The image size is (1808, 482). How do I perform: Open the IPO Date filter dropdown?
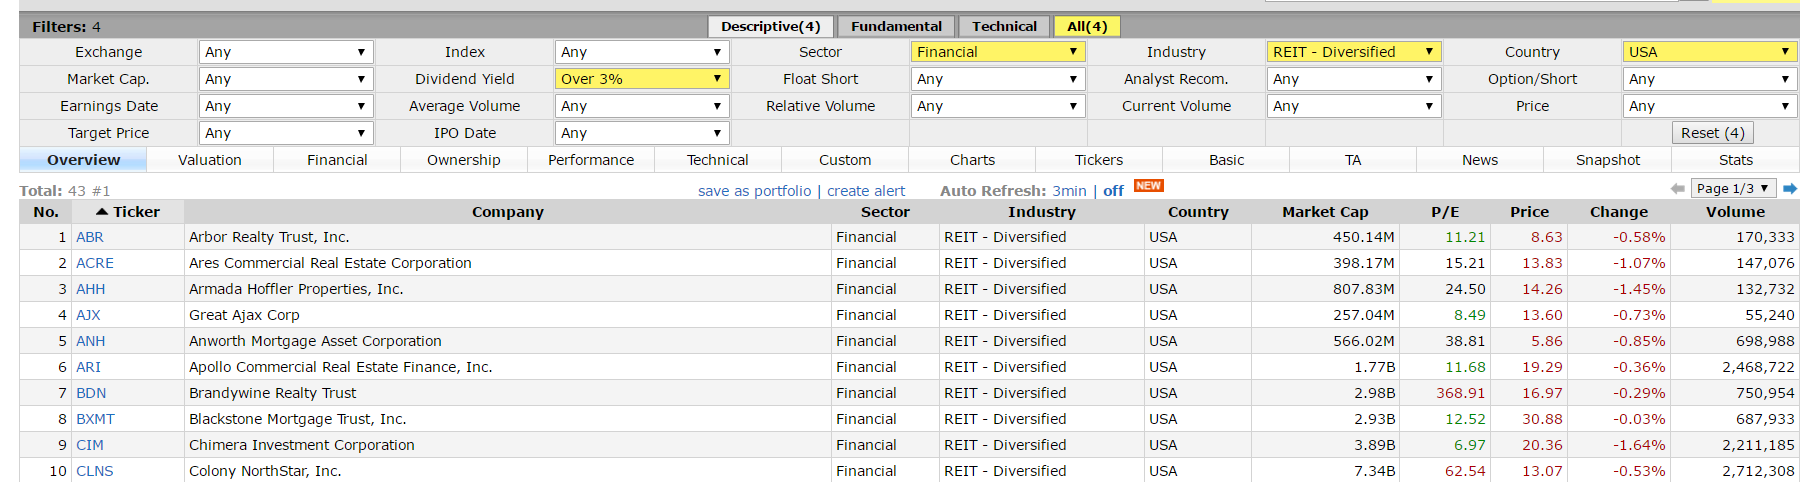tap(642, 133)
